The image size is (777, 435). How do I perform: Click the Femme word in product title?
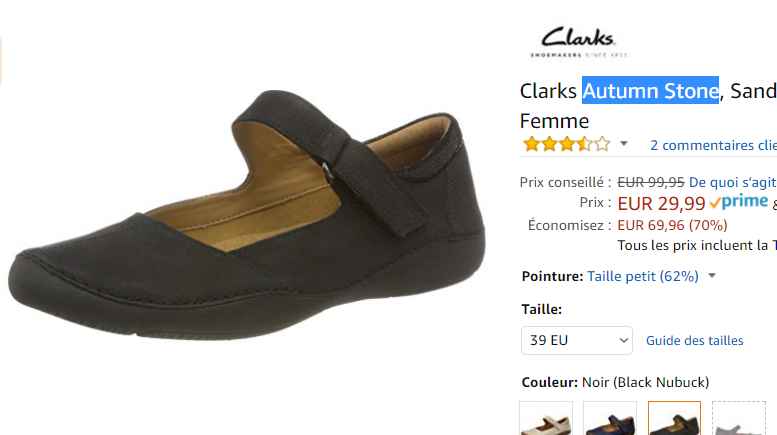click(554, 121)
